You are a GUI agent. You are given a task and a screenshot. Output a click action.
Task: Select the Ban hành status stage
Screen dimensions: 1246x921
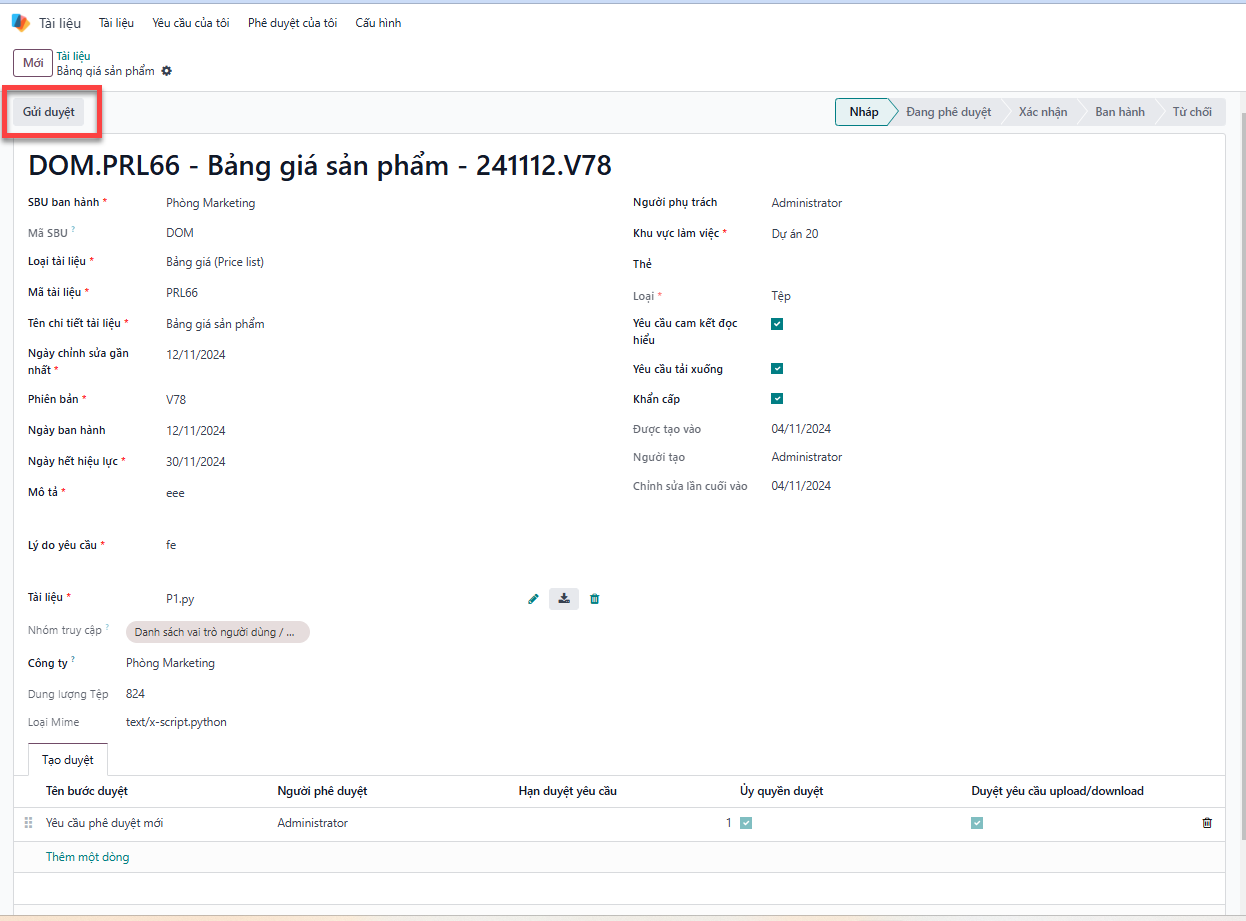point(1120,112)
